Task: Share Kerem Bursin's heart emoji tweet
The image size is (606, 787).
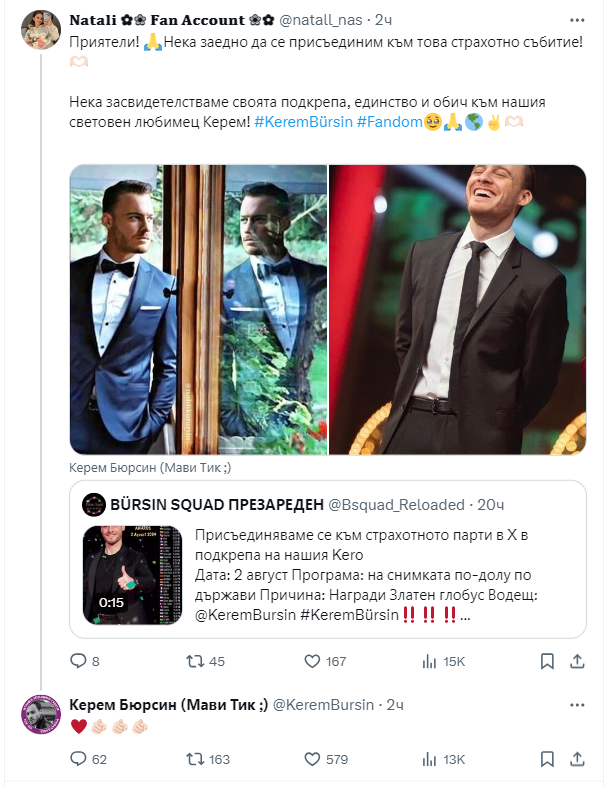Action: point(578,760)
